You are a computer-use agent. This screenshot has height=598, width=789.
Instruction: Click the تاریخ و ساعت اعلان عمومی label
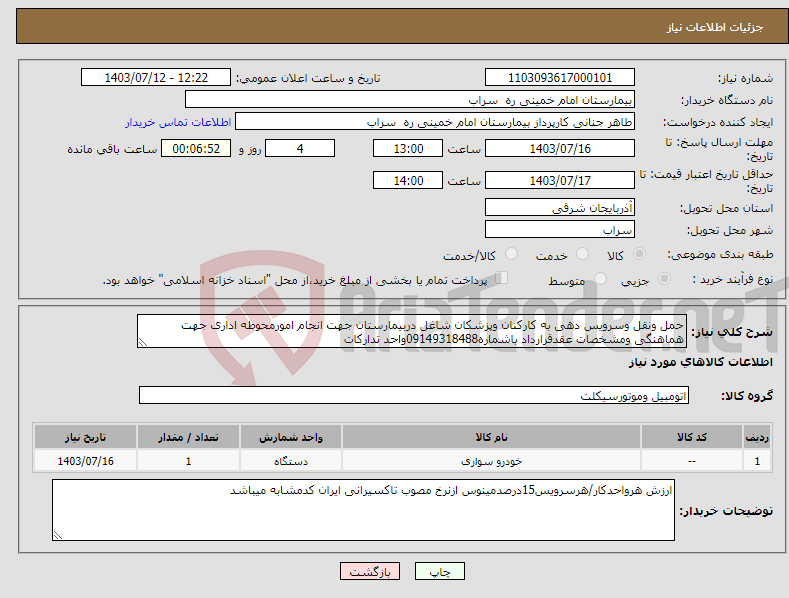pos(308,79)
